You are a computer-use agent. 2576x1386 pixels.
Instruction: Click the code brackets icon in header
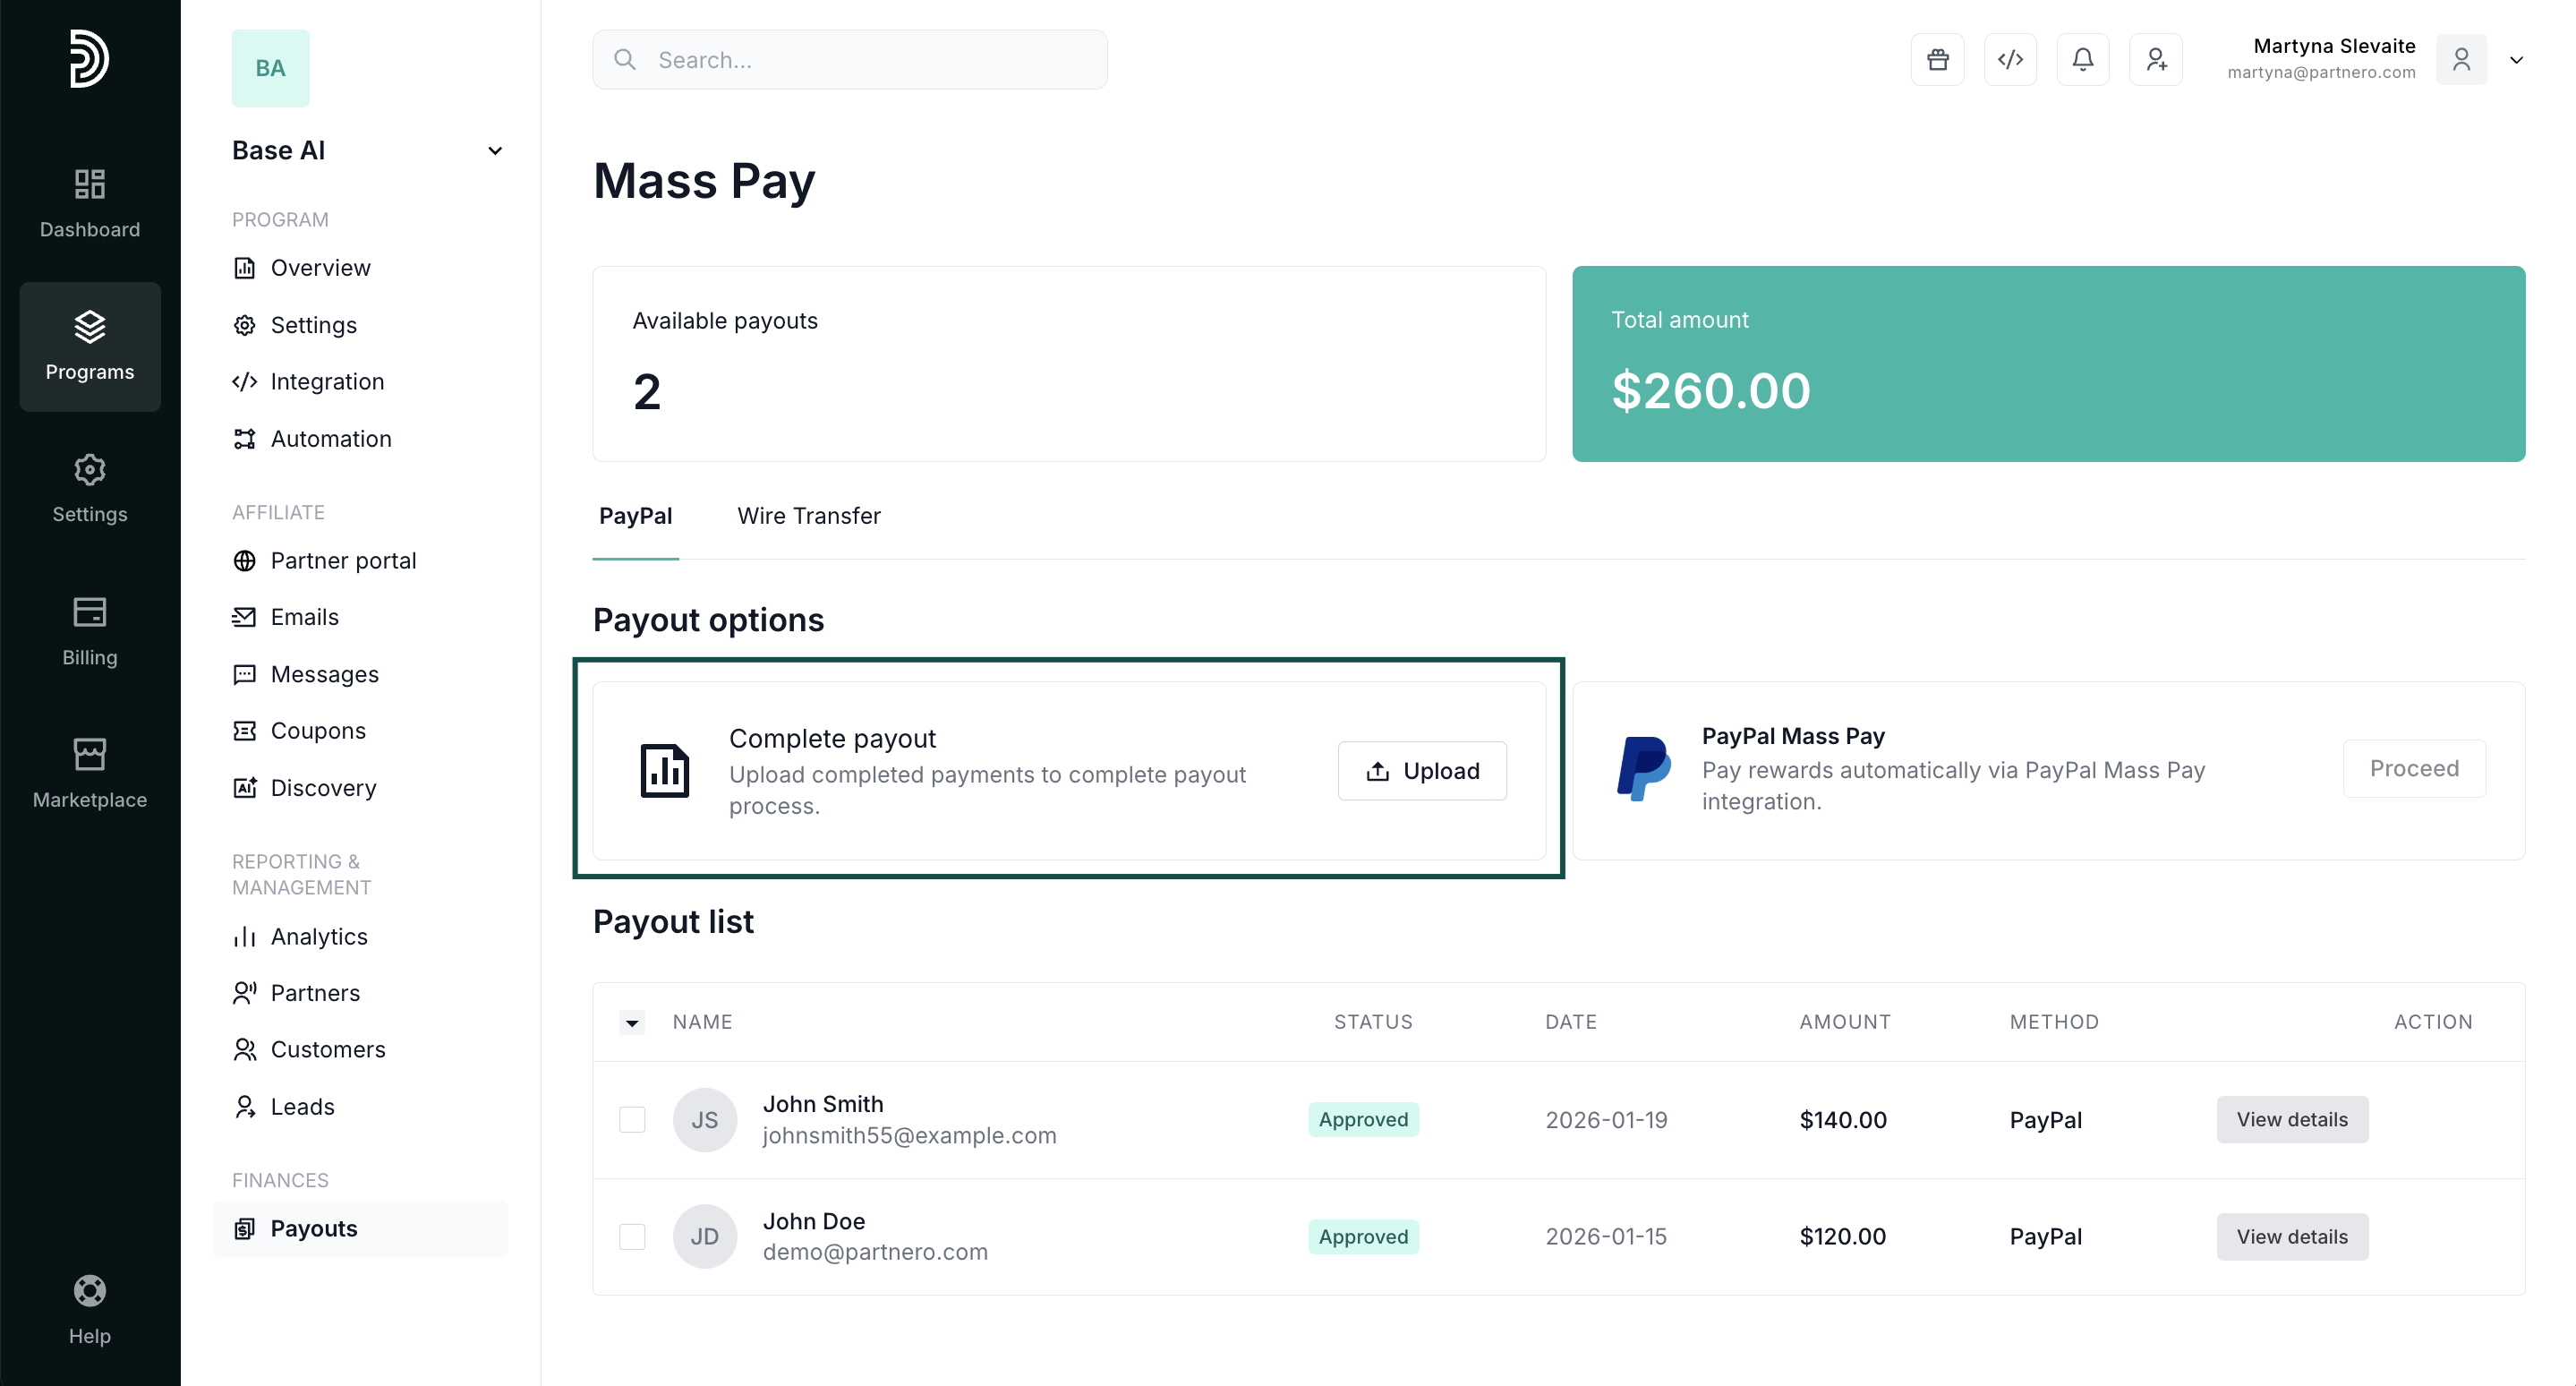point(2010,60)
